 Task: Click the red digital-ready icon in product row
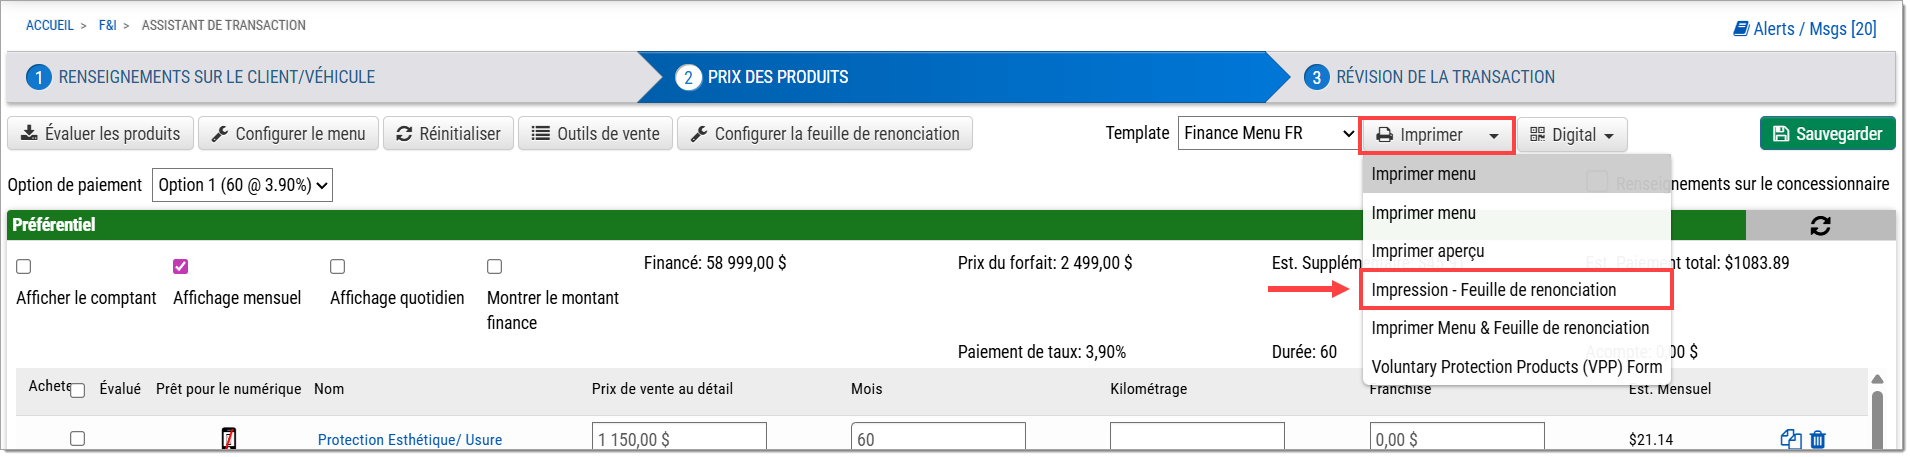tap(229, 439)
